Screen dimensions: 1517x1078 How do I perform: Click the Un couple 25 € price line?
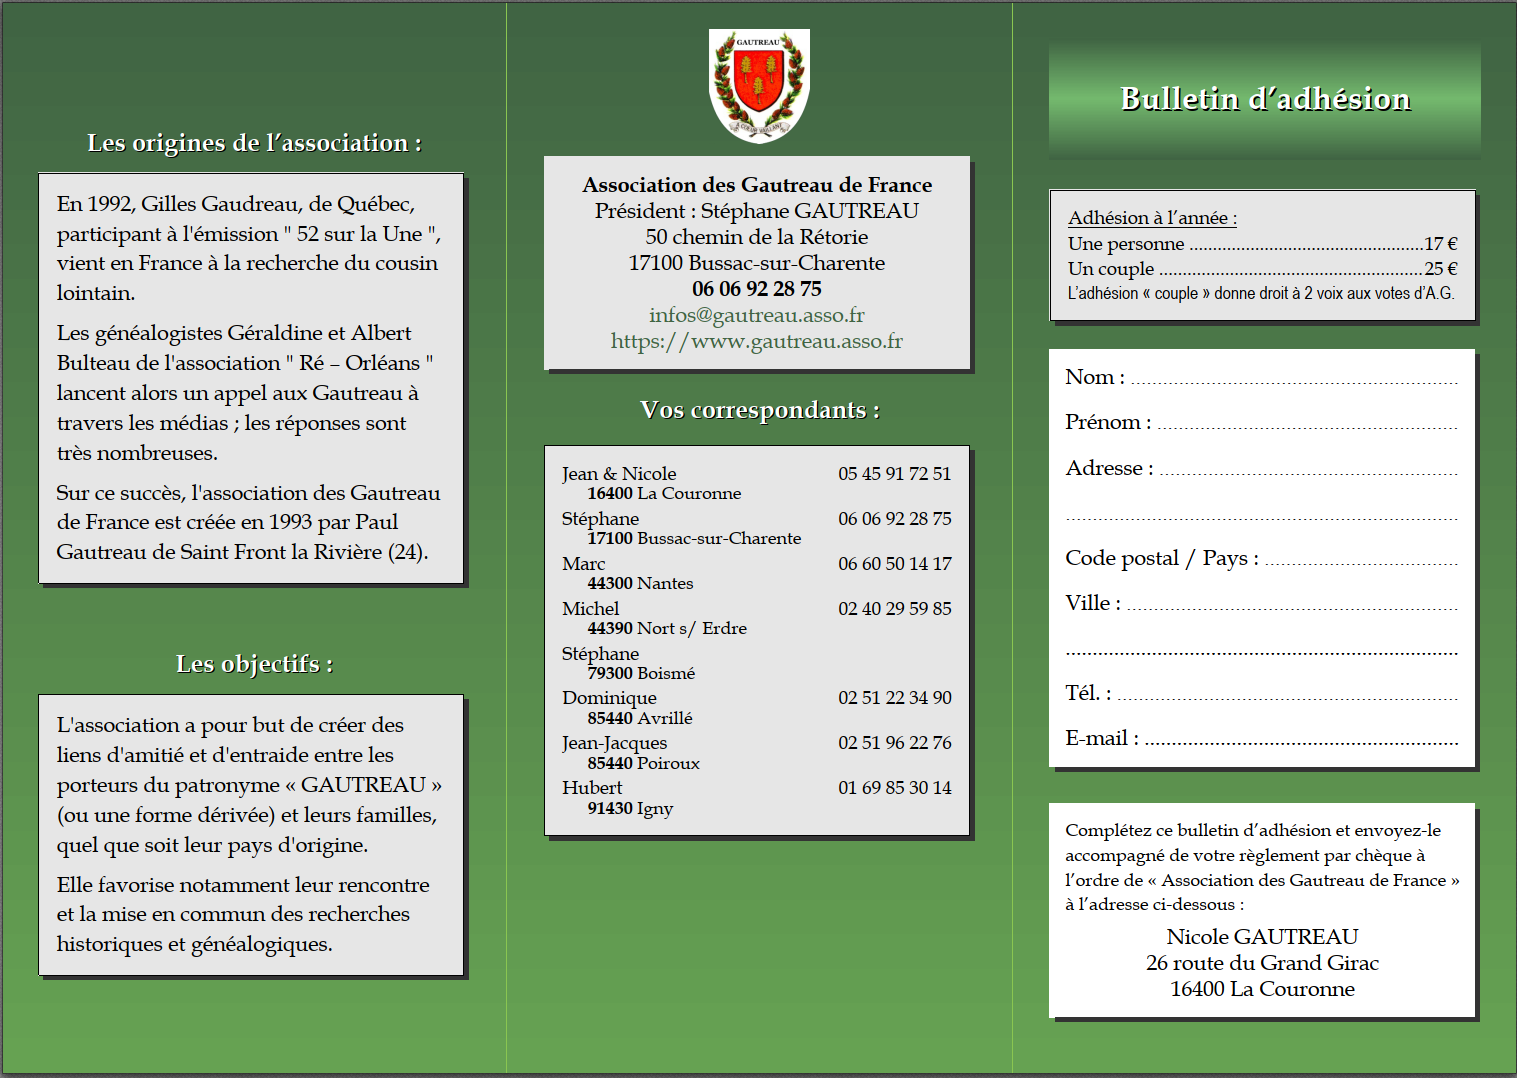[x=1262, y=269]
